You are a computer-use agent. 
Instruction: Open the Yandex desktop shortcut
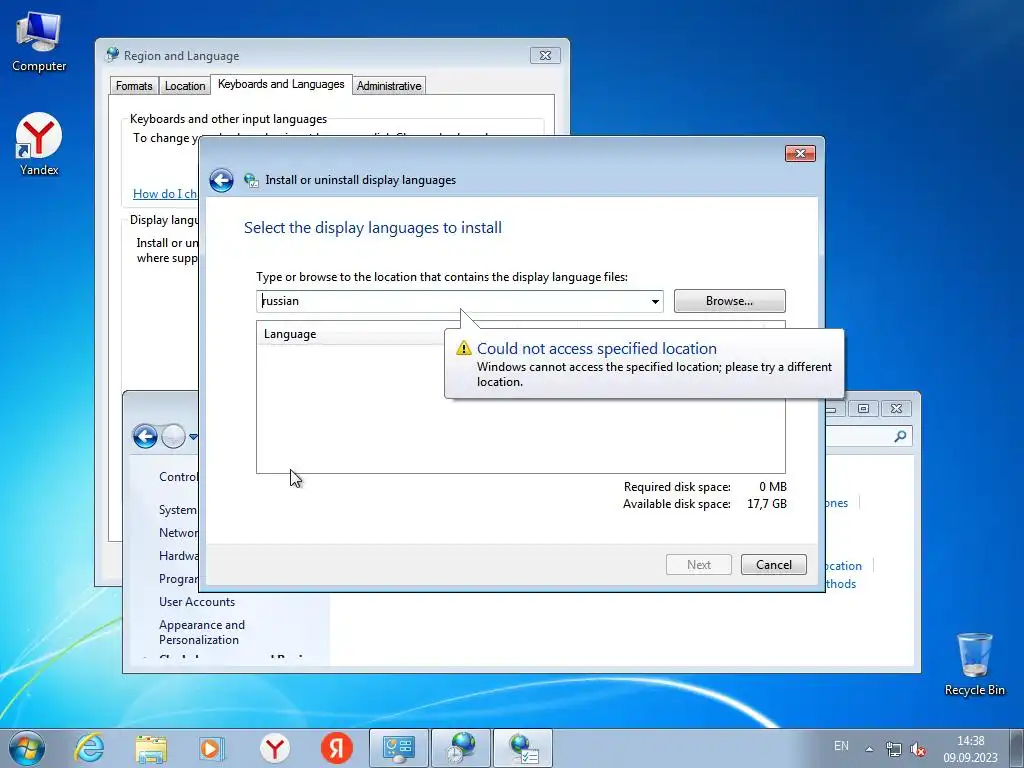point(39,144)
